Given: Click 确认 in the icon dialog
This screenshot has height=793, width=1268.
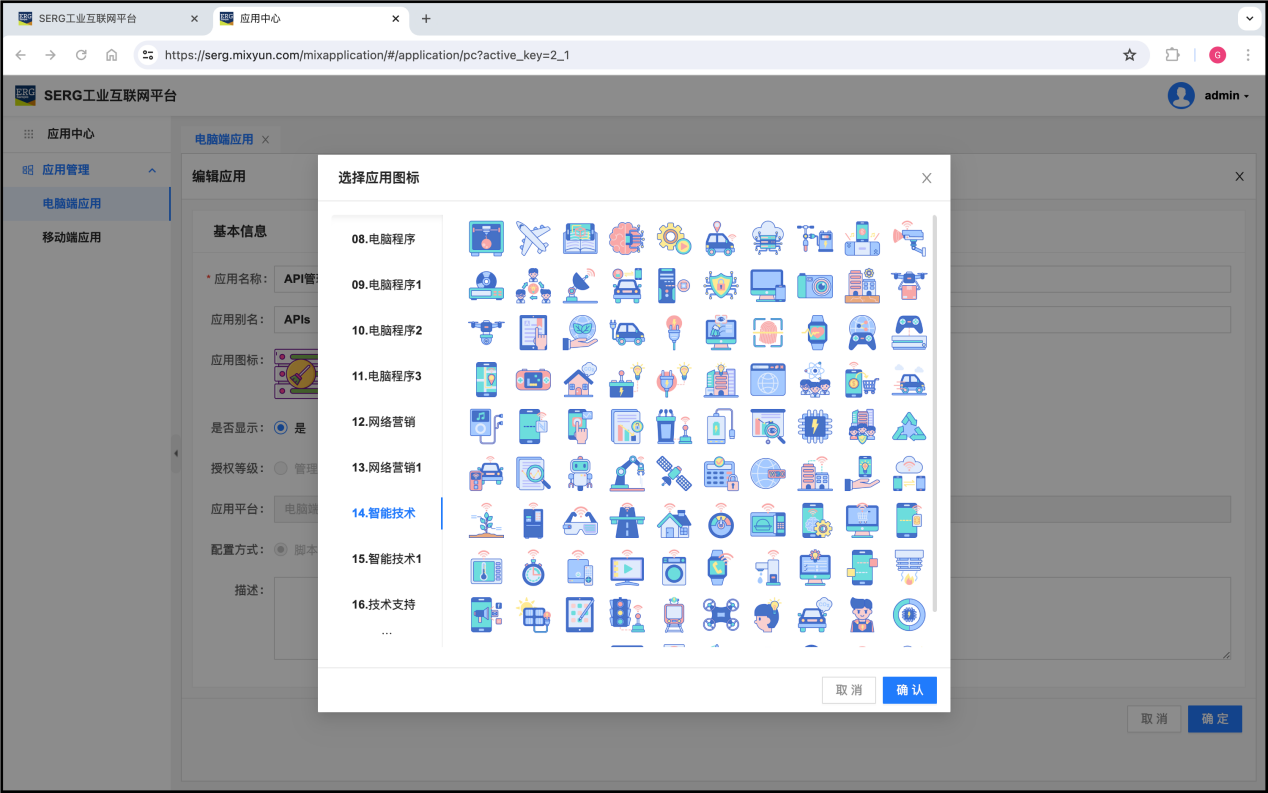Looking at the screenshot, I should (x=909, y=690).
